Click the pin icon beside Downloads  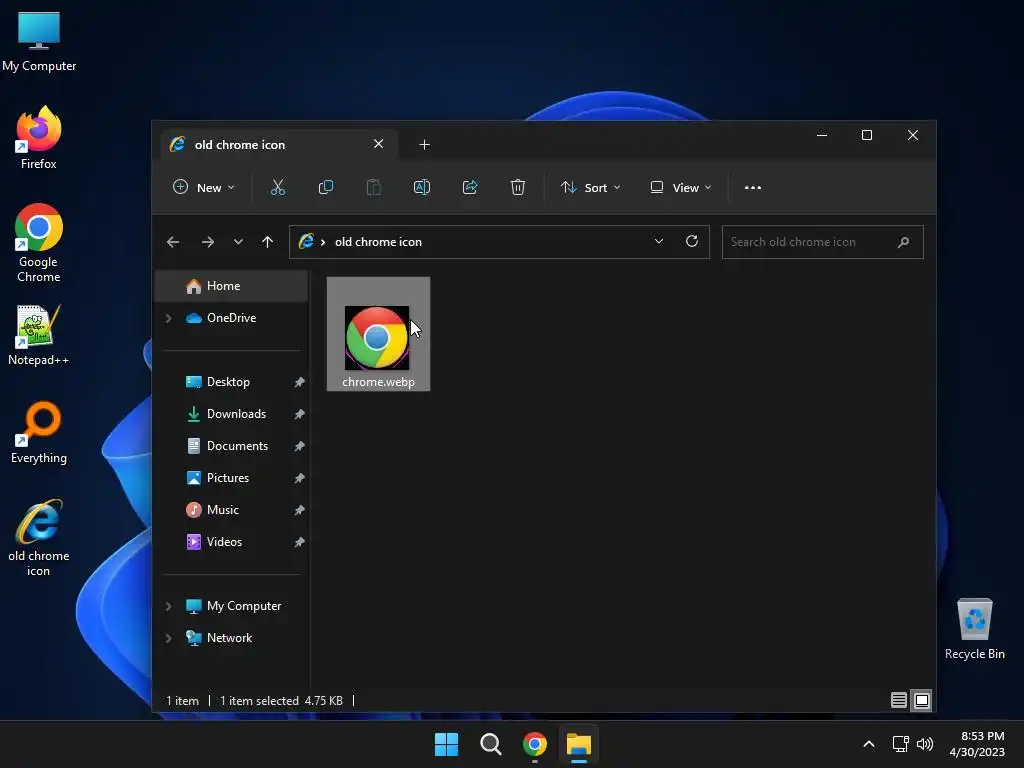pos(299,414)
